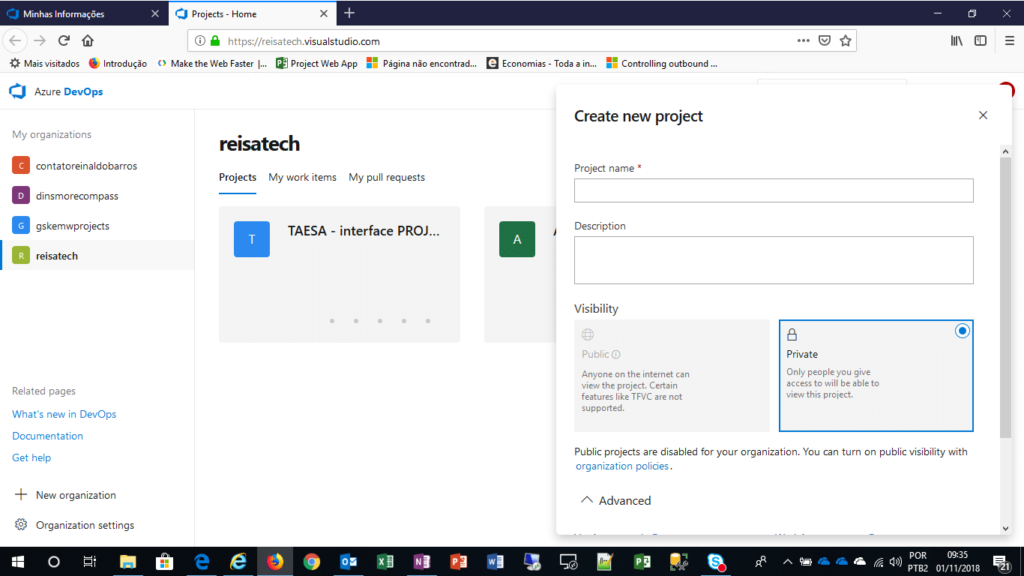Select the Public visibility option

pyautogui.click(x=671, y=375)
